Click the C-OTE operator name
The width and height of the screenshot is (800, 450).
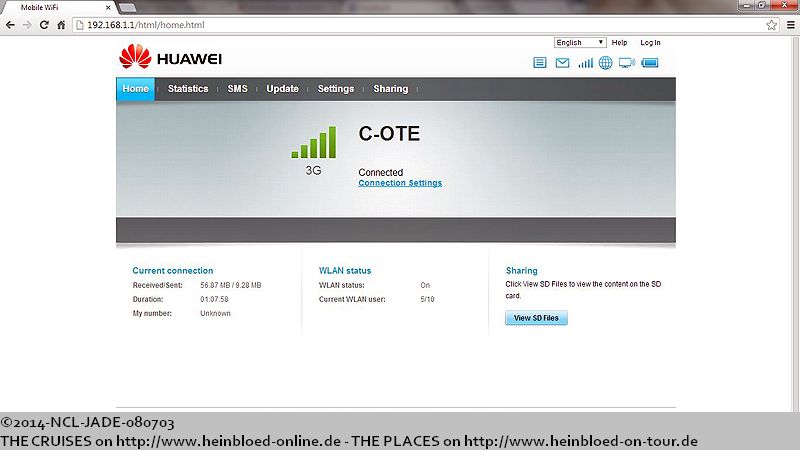389,134
